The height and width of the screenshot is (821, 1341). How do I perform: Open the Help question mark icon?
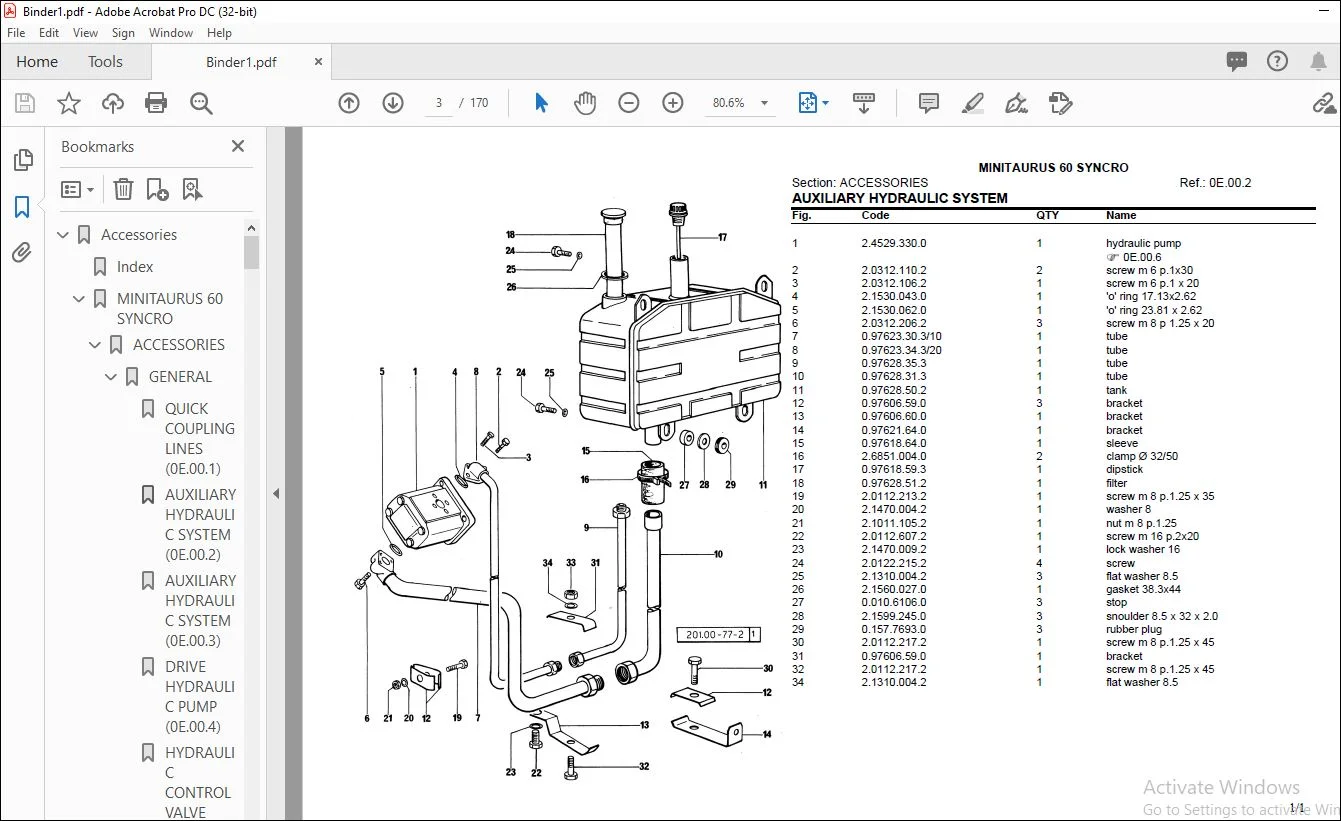tap(1277, 62)
